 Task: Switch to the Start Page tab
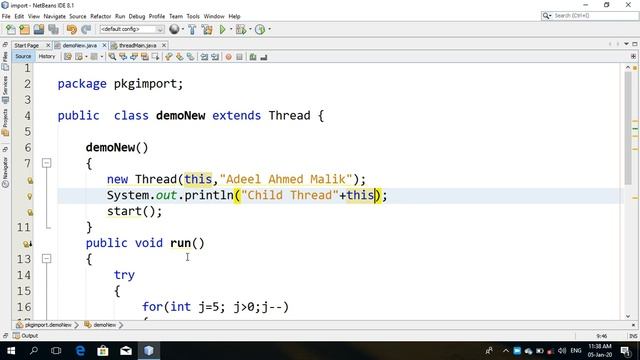[27, 45]
